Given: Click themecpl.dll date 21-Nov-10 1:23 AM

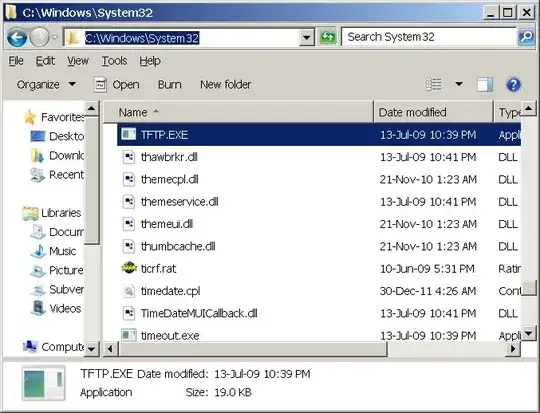Looking at the screenshot, I should pyautogui.click(x=428, y=179).
